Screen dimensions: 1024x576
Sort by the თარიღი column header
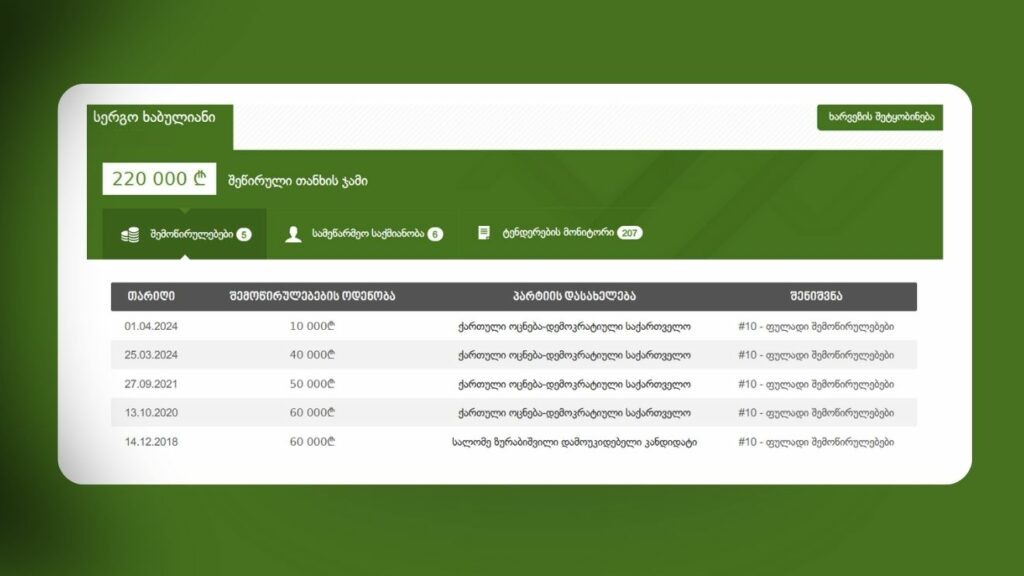point(150,296)
